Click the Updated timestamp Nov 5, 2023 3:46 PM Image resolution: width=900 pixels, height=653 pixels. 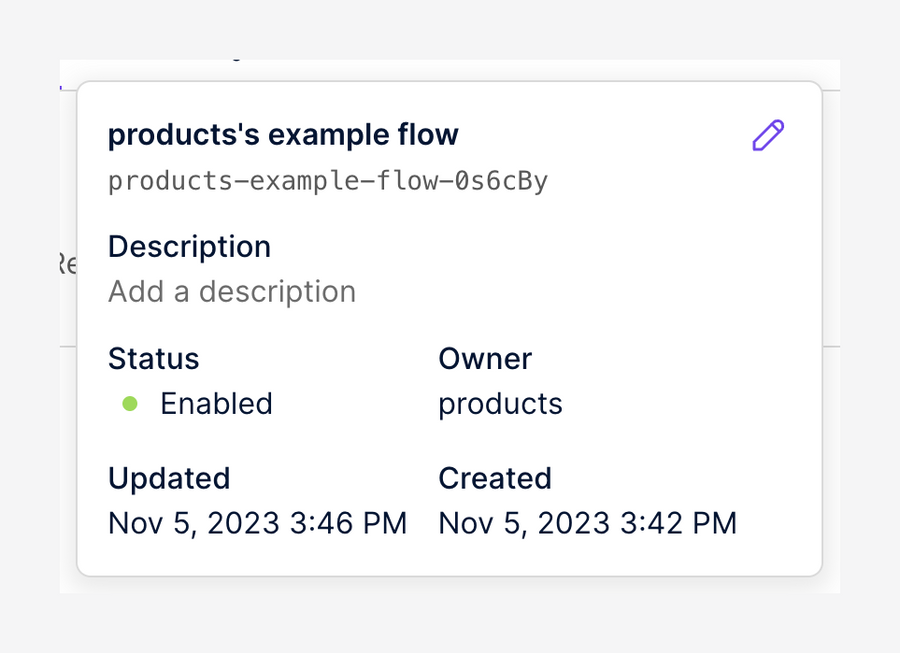click(257, 522)
